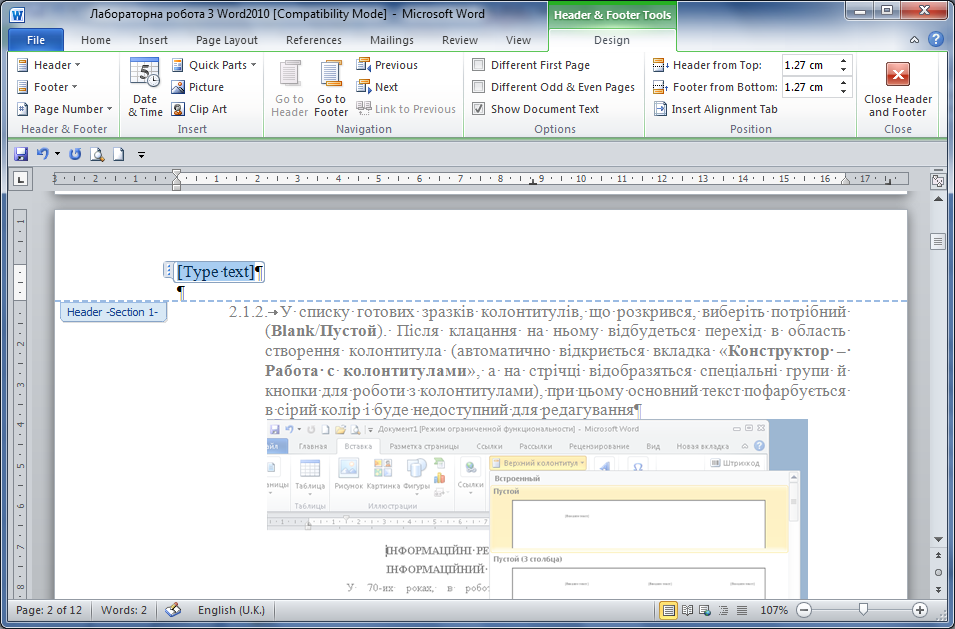
Task: Switch to Full Screen Reading view
Action: 688,610
